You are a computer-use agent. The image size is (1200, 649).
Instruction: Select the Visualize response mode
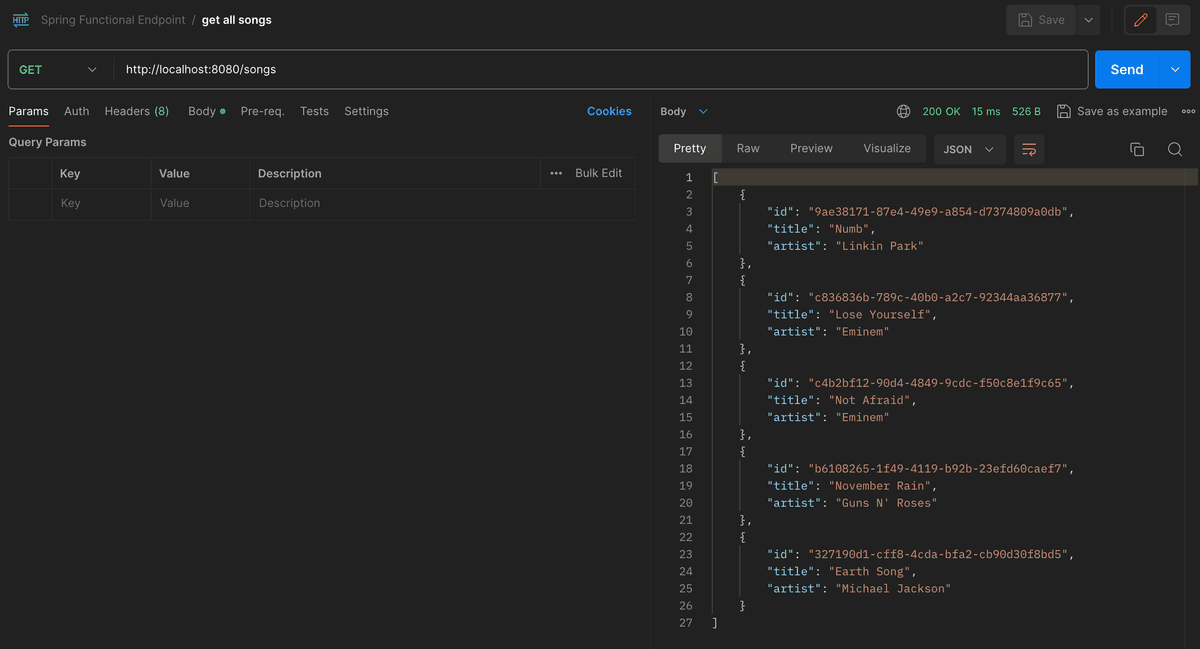click(x=886, y=147)
